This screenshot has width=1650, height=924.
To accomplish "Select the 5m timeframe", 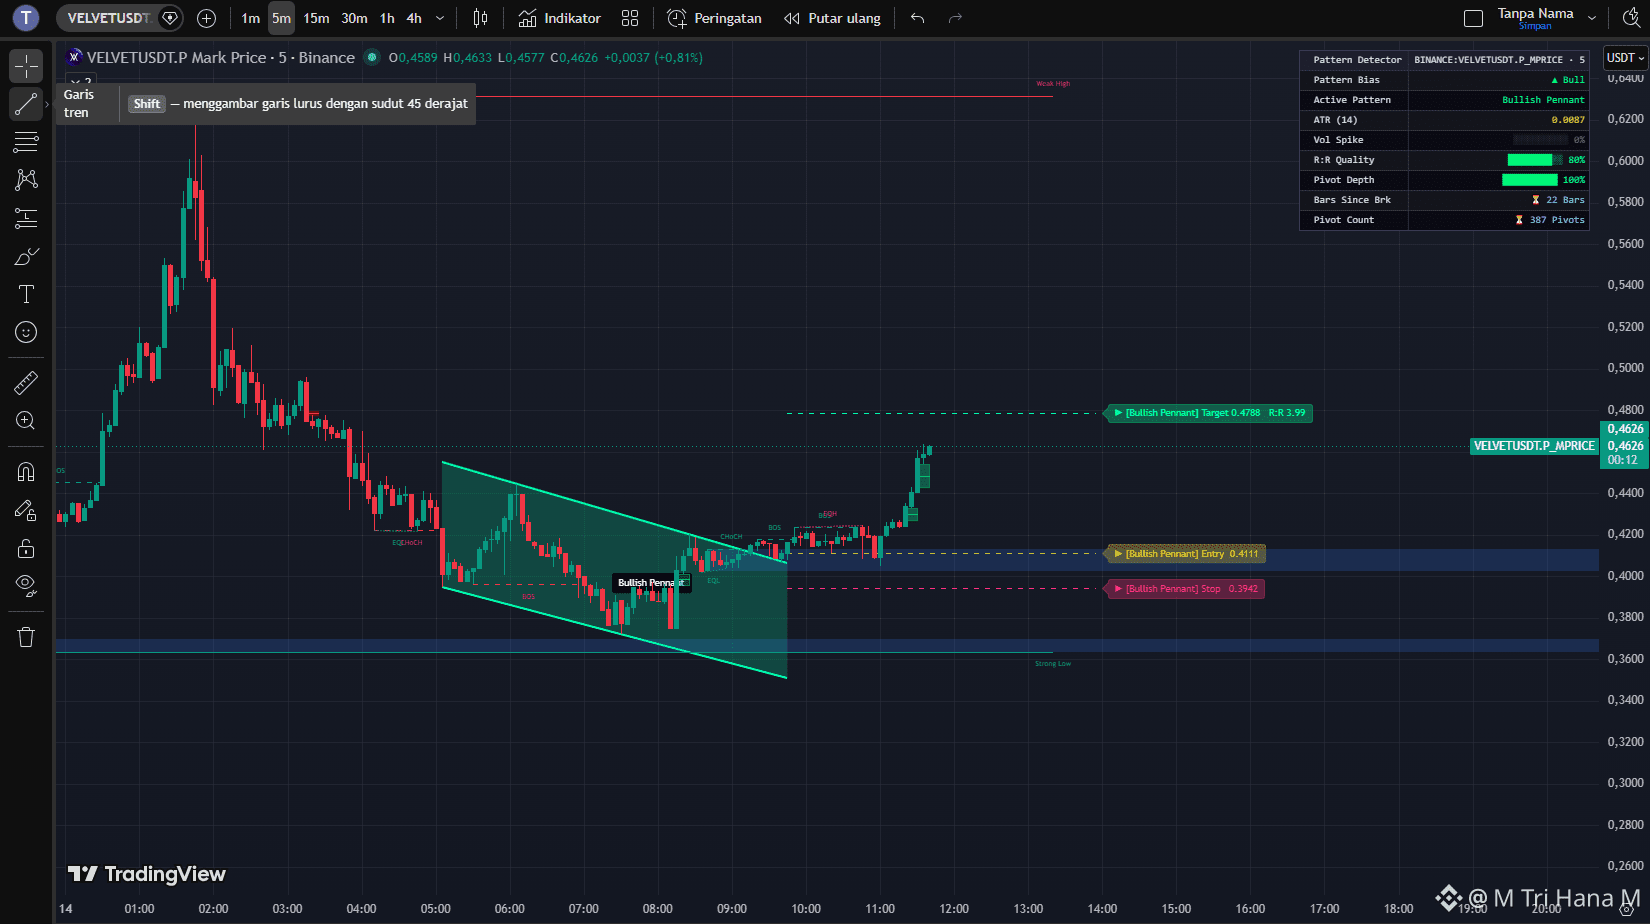I will [x=281, y=18].
